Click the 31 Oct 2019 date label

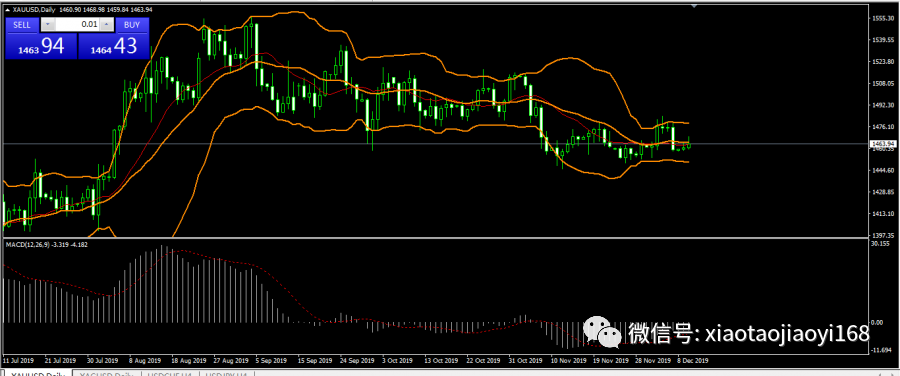(525, 361)
